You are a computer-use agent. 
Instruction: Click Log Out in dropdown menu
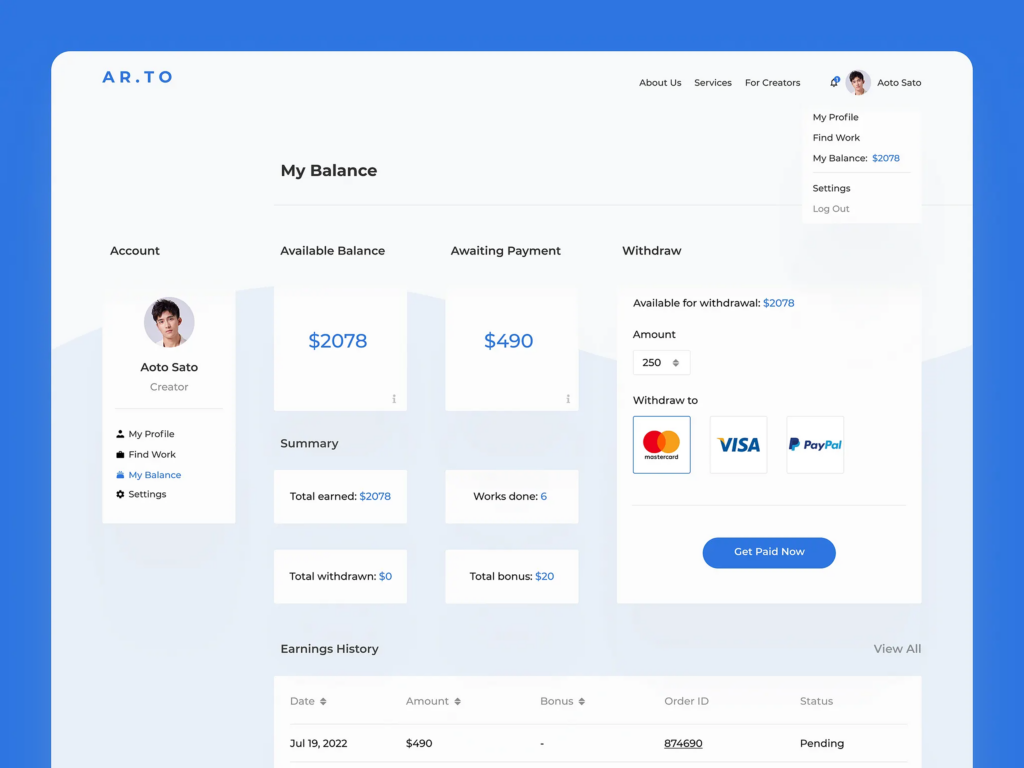[x=831, y=209]
